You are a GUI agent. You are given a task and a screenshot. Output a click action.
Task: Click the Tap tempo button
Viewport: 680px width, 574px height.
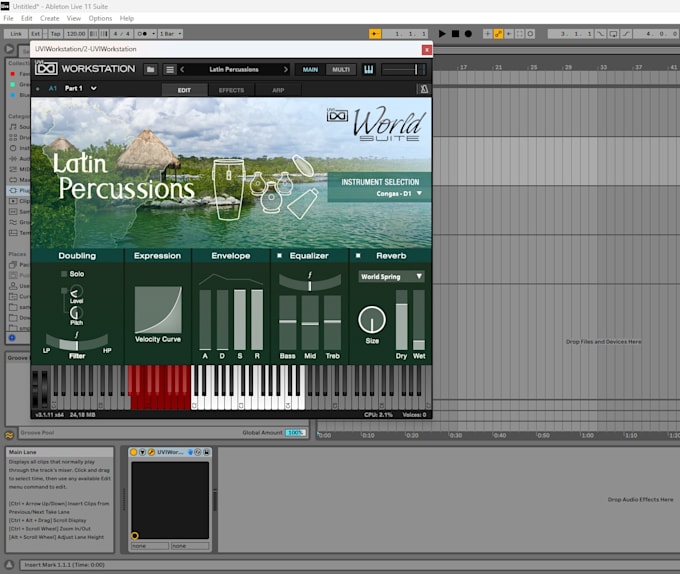pos(56,33)
